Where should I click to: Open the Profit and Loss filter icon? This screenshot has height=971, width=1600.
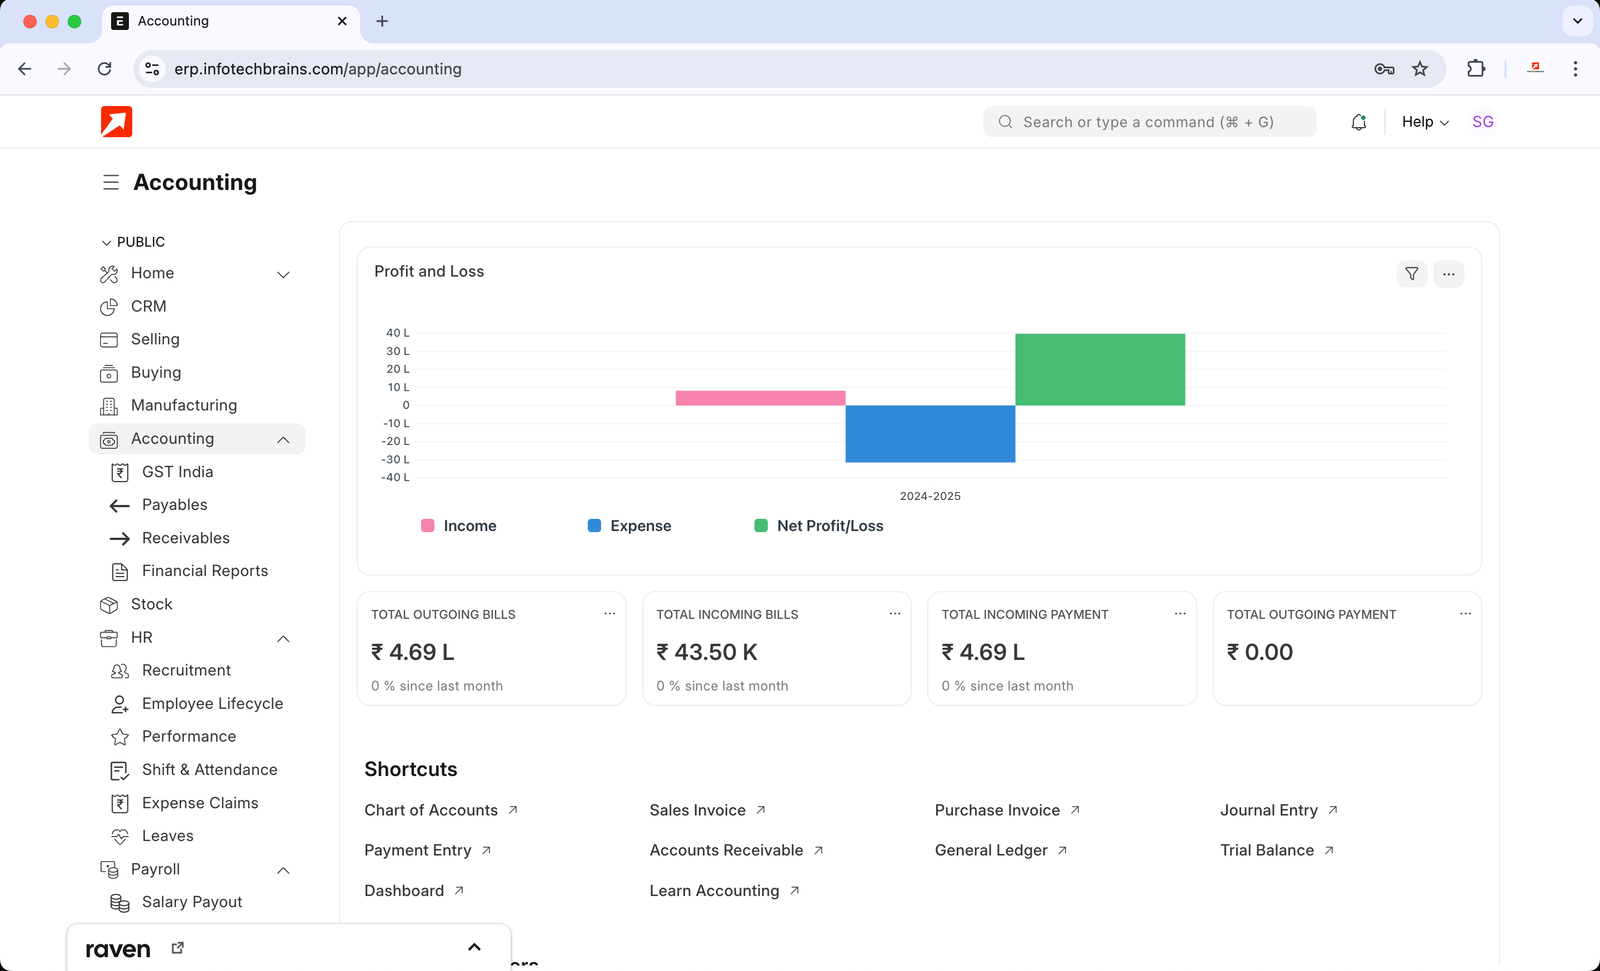click(x=1411, y=274)
